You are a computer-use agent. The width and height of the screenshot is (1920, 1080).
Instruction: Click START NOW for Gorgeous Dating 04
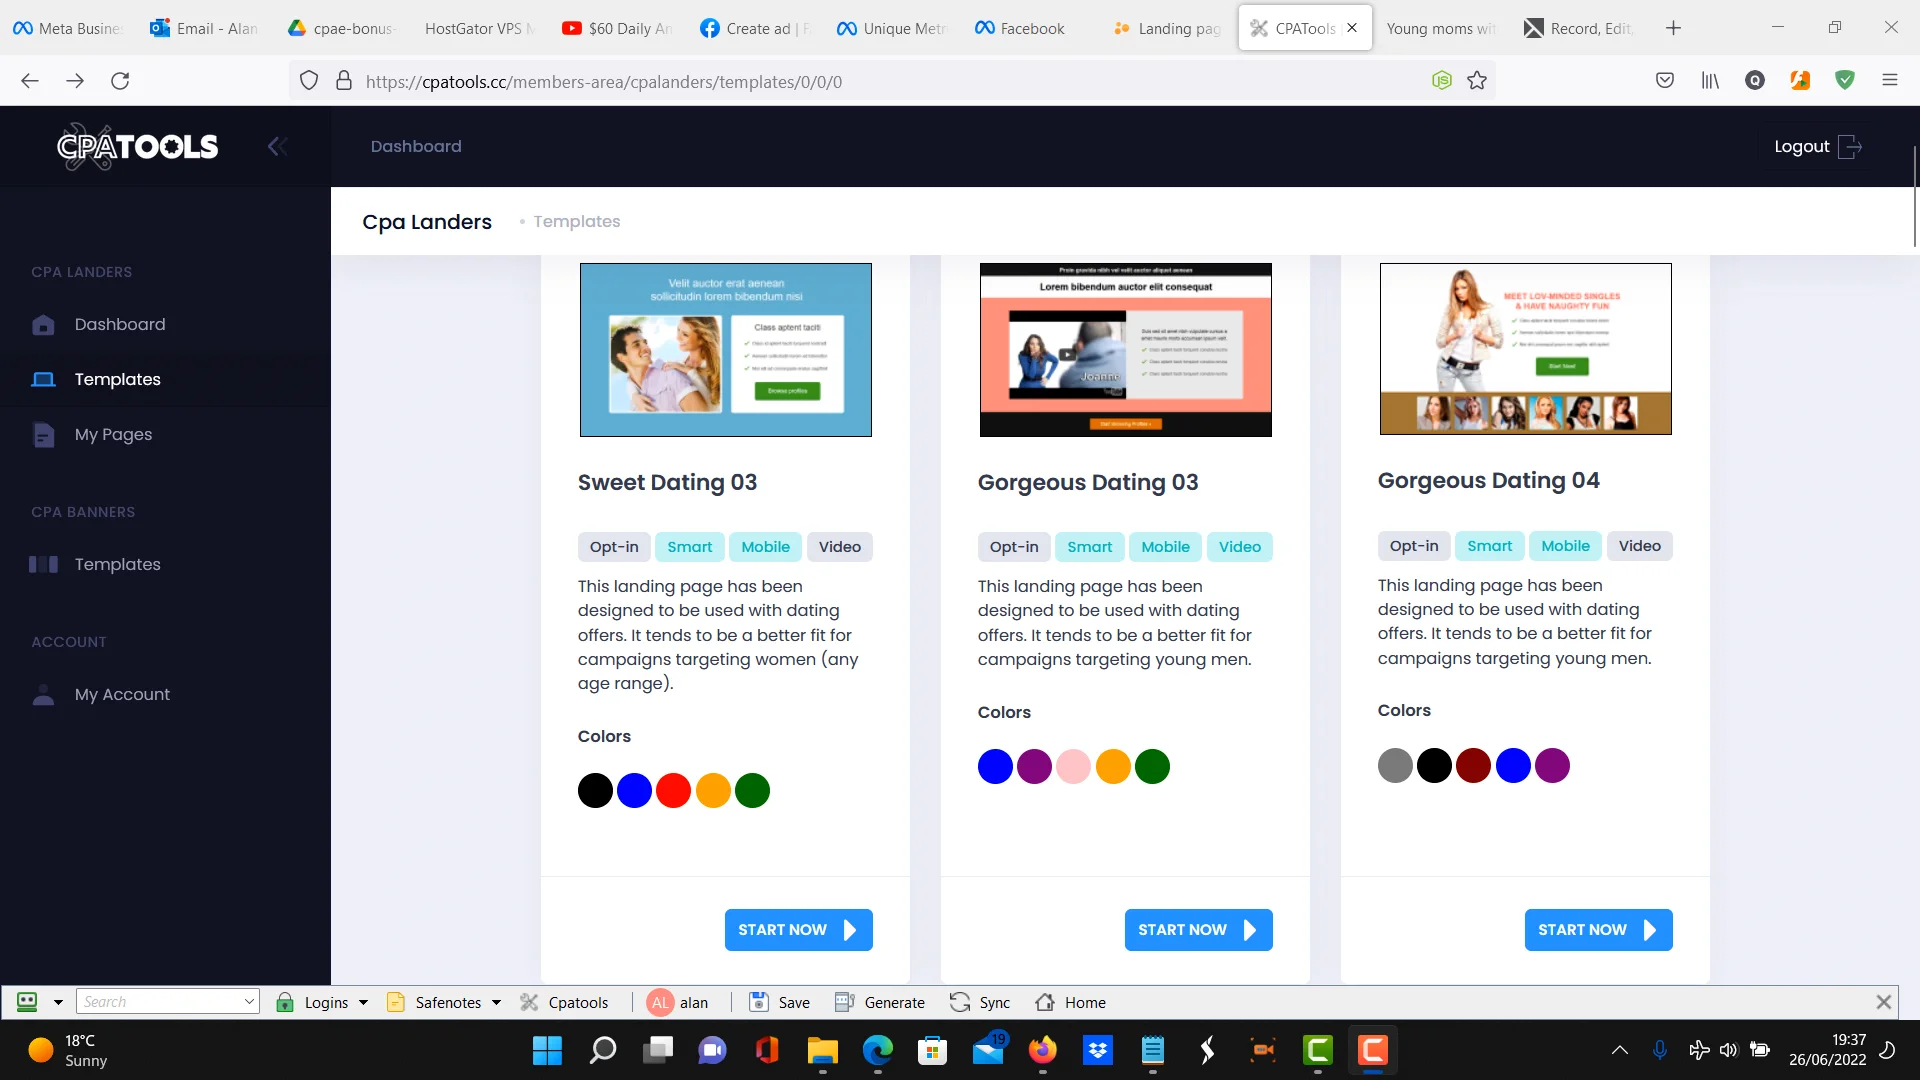pyautogui.click(x=1598, y=930)
